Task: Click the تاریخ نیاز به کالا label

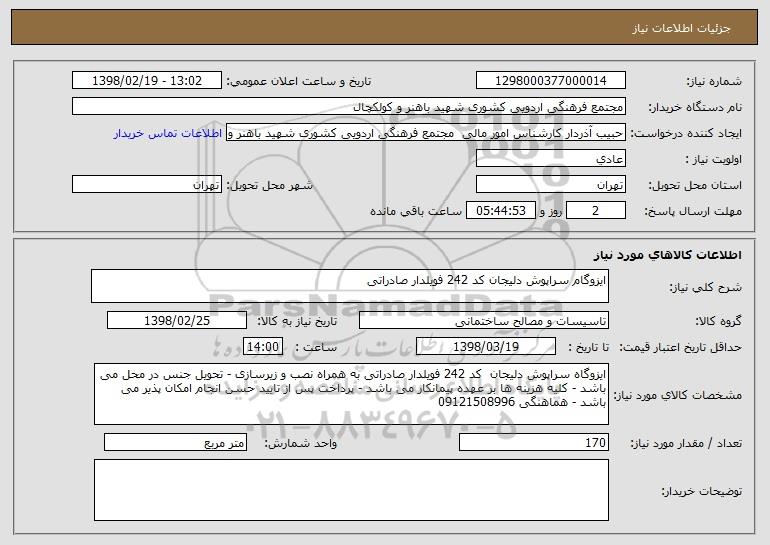Action: [x=297, y=322]
